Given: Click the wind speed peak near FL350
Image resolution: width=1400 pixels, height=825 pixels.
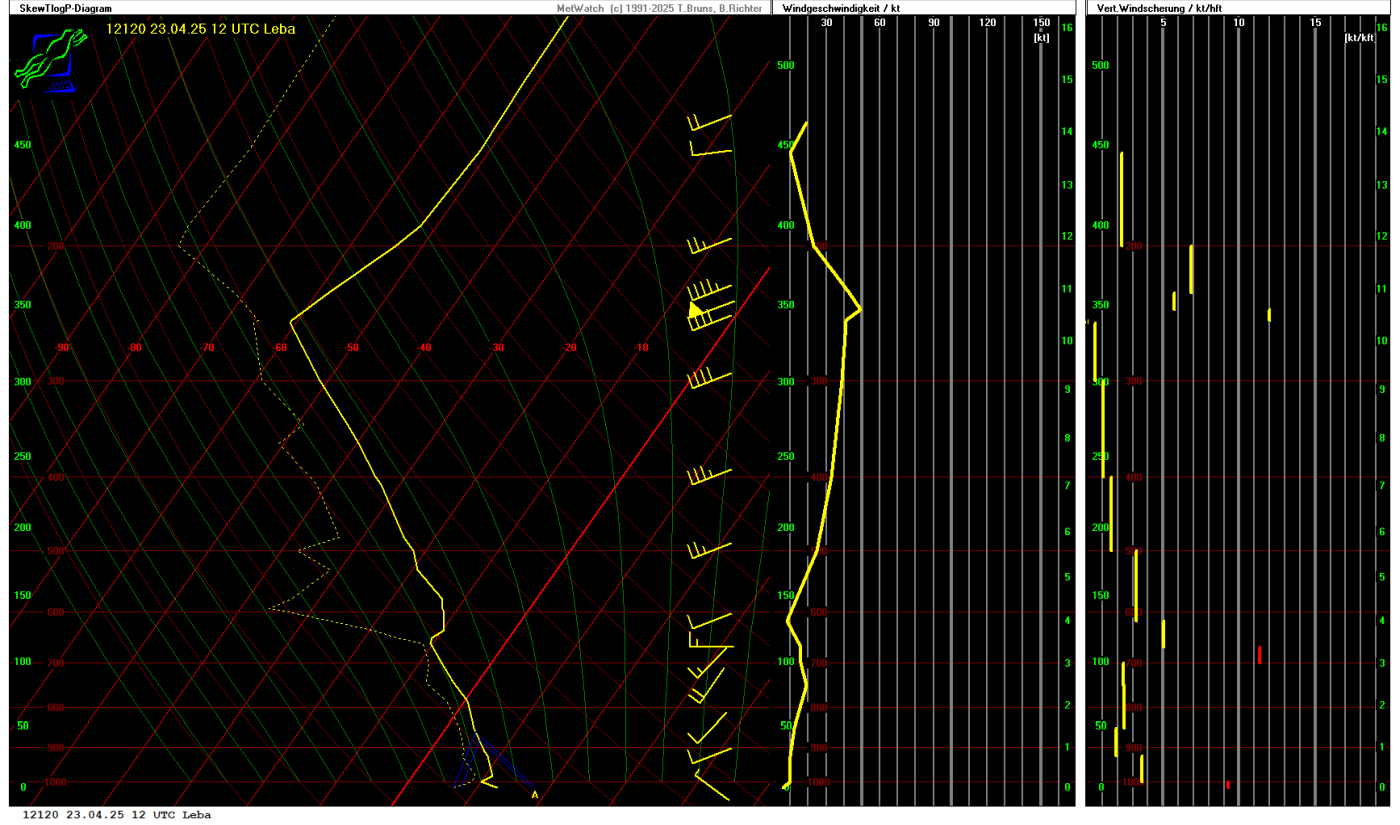Looking at the screenshot, I should point(860,311).
